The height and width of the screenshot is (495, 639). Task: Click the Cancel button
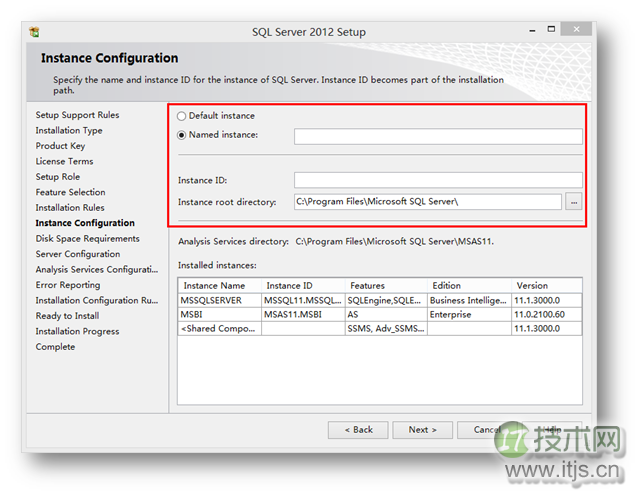(487, 430)
